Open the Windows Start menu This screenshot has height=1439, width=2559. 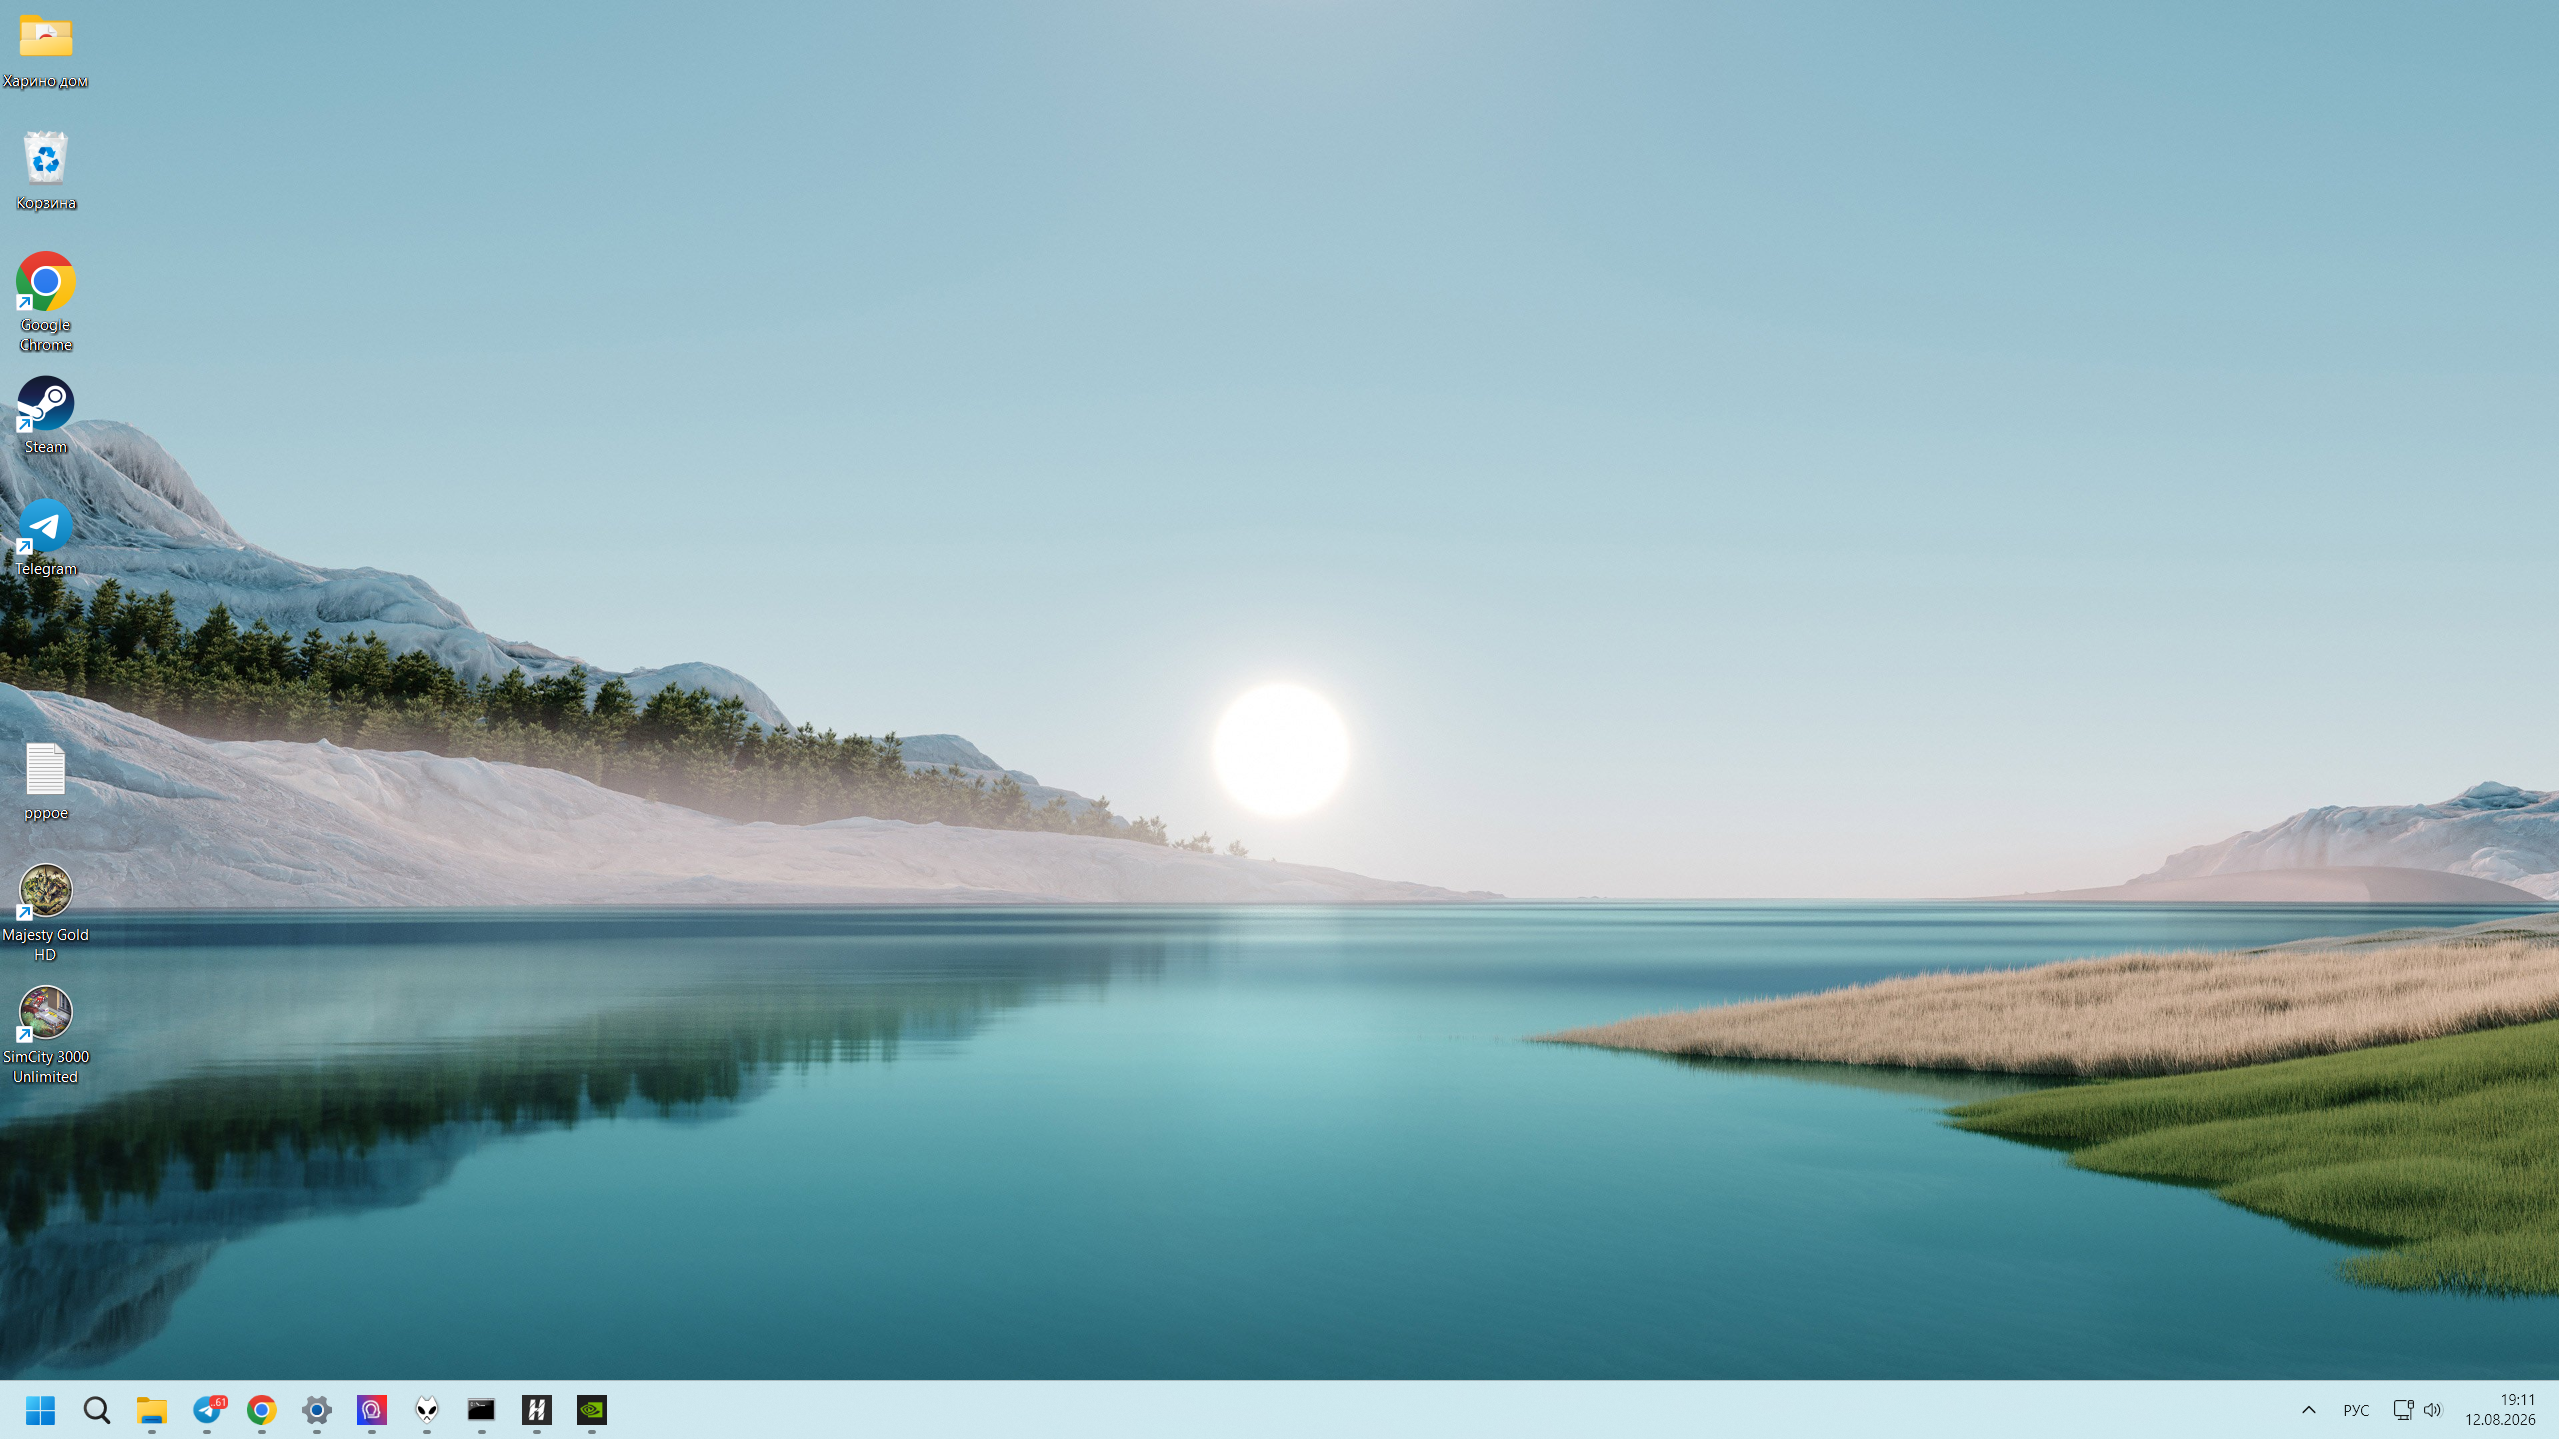(x=40, y=1410)
